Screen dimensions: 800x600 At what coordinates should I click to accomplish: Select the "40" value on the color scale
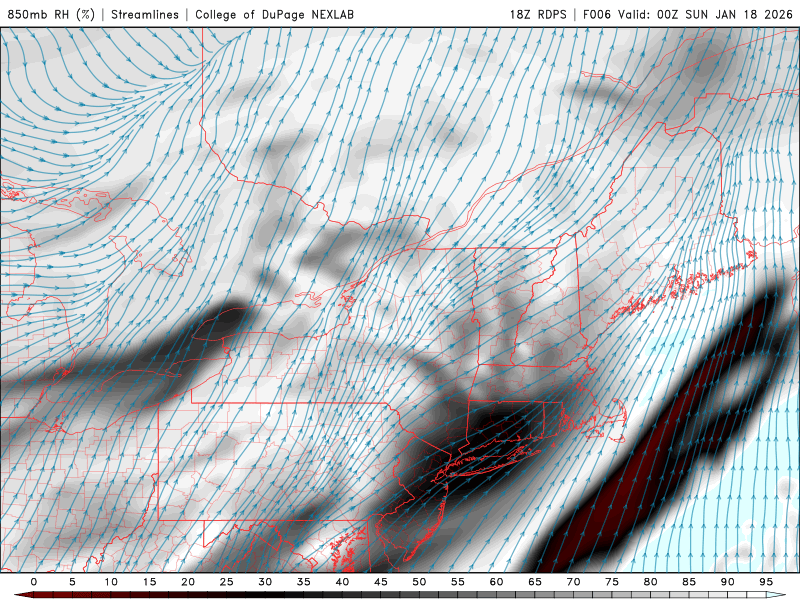(342, 582)
